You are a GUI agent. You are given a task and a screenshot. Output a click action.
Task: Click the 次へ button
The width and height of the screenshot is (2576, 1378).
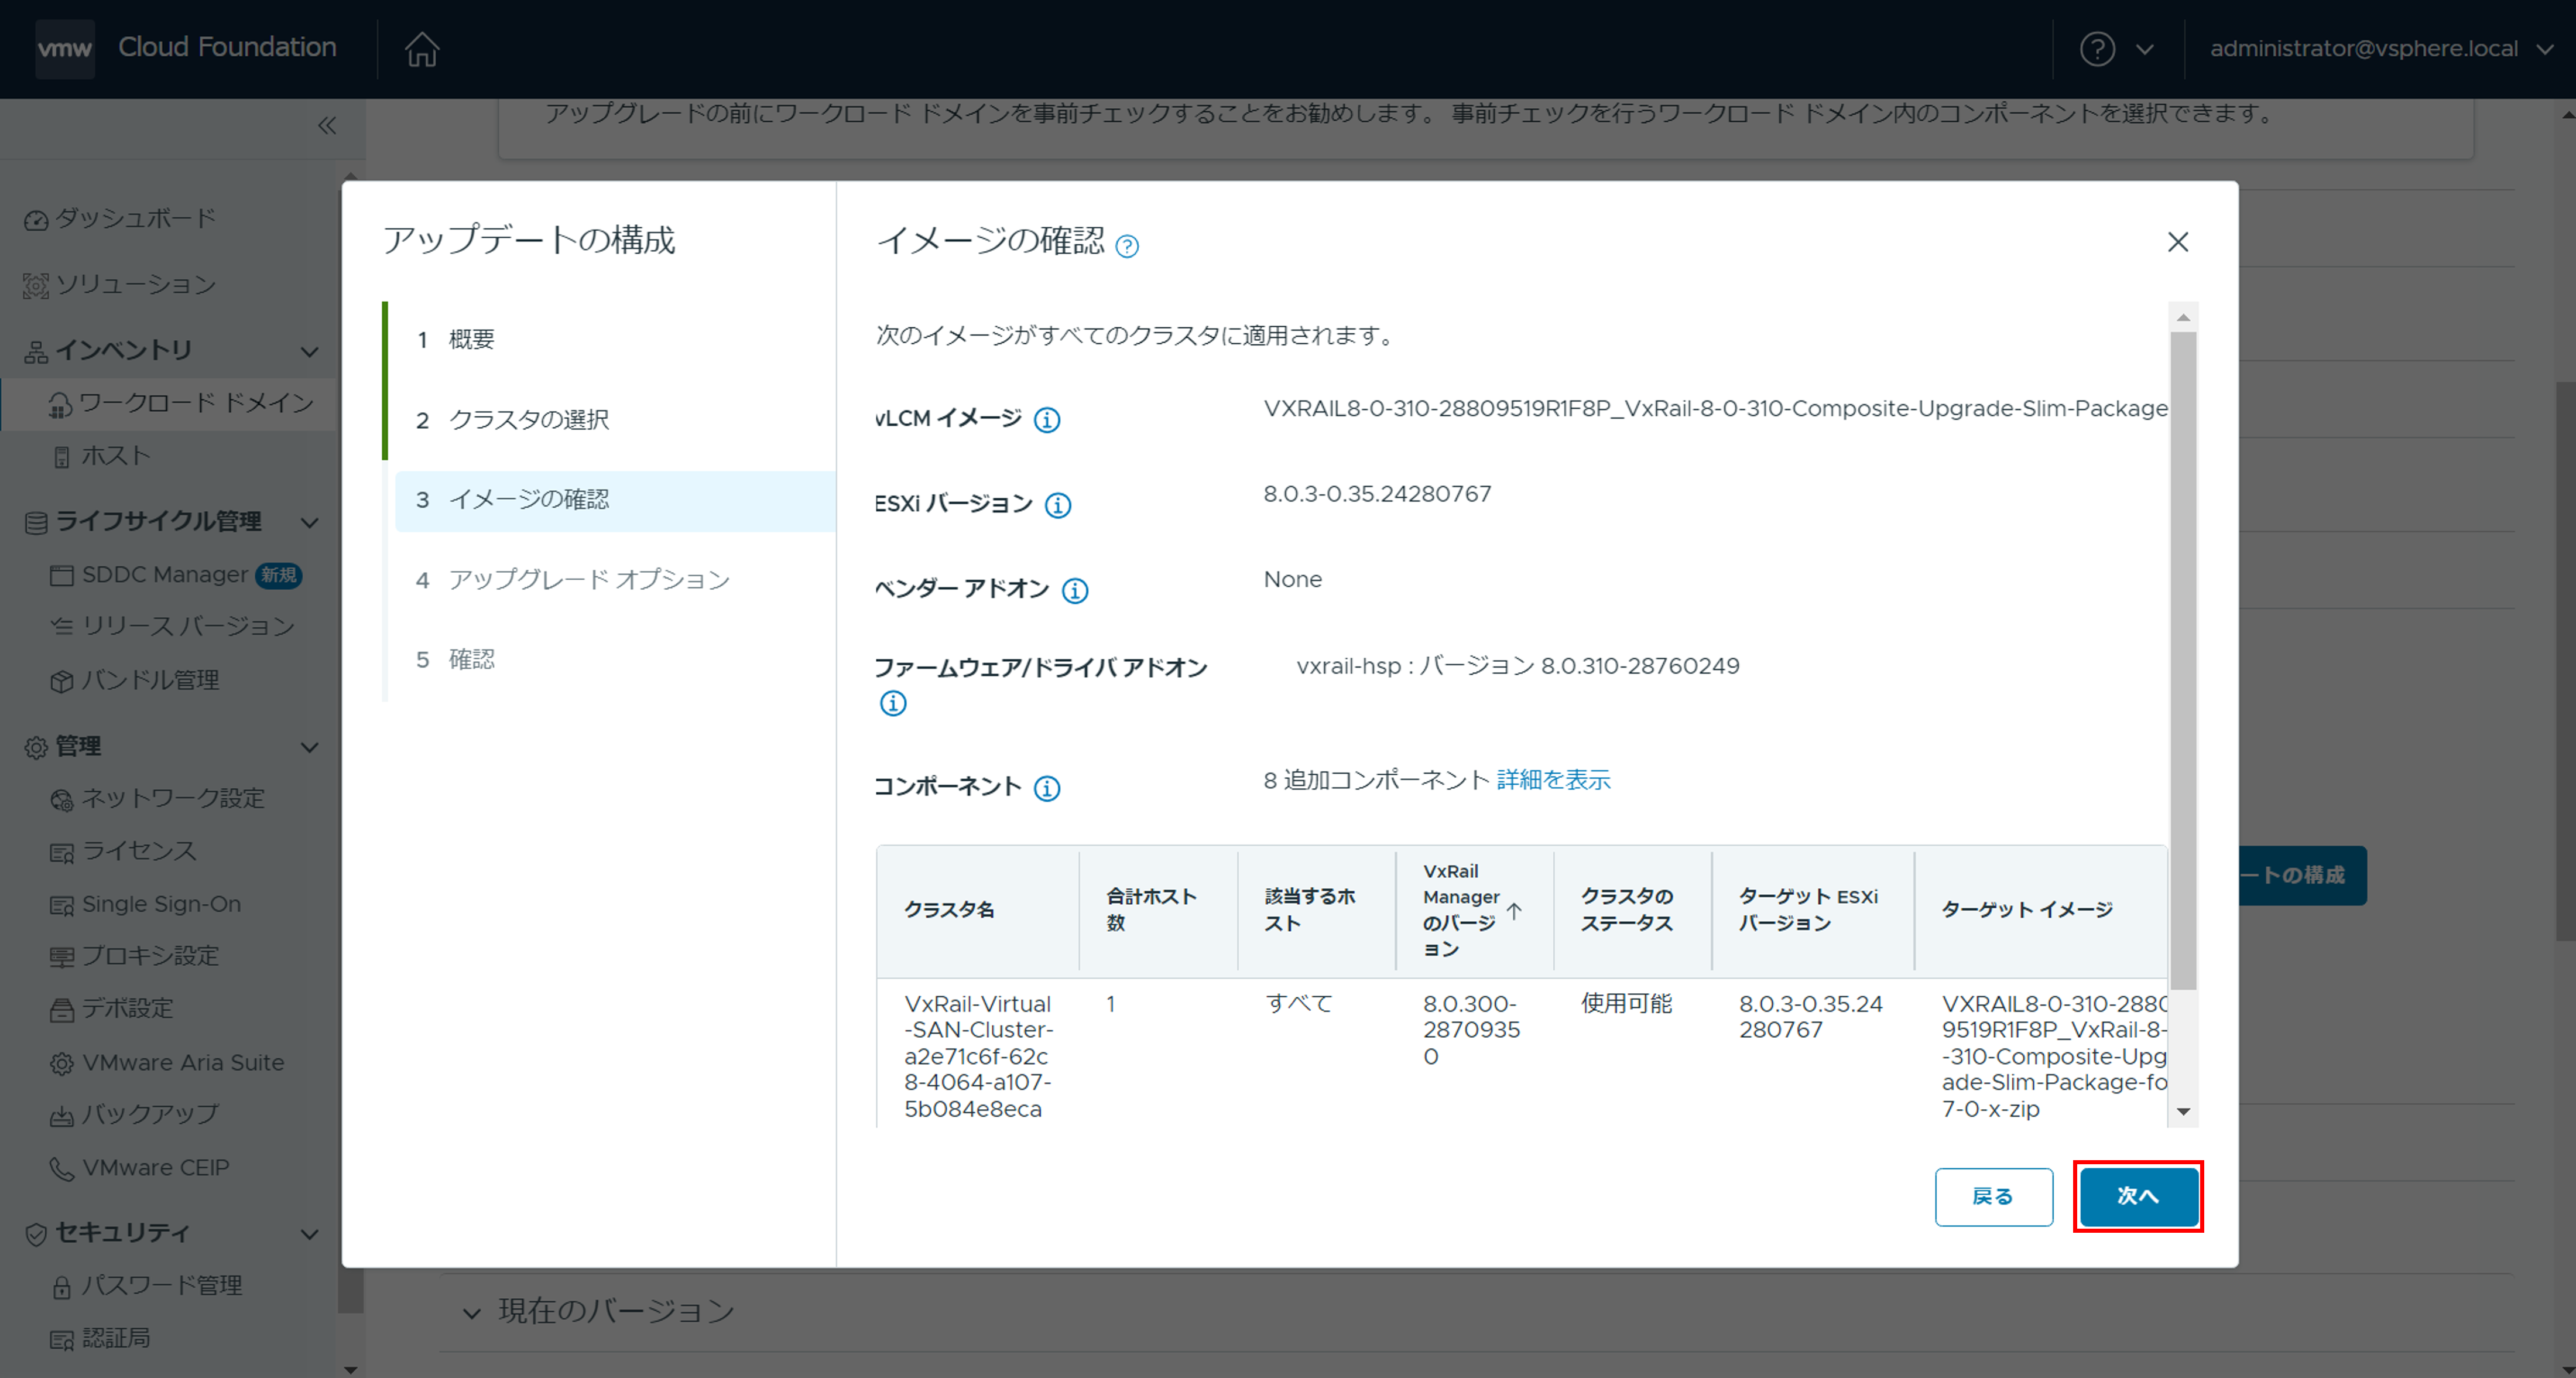pos(2138,1196)
